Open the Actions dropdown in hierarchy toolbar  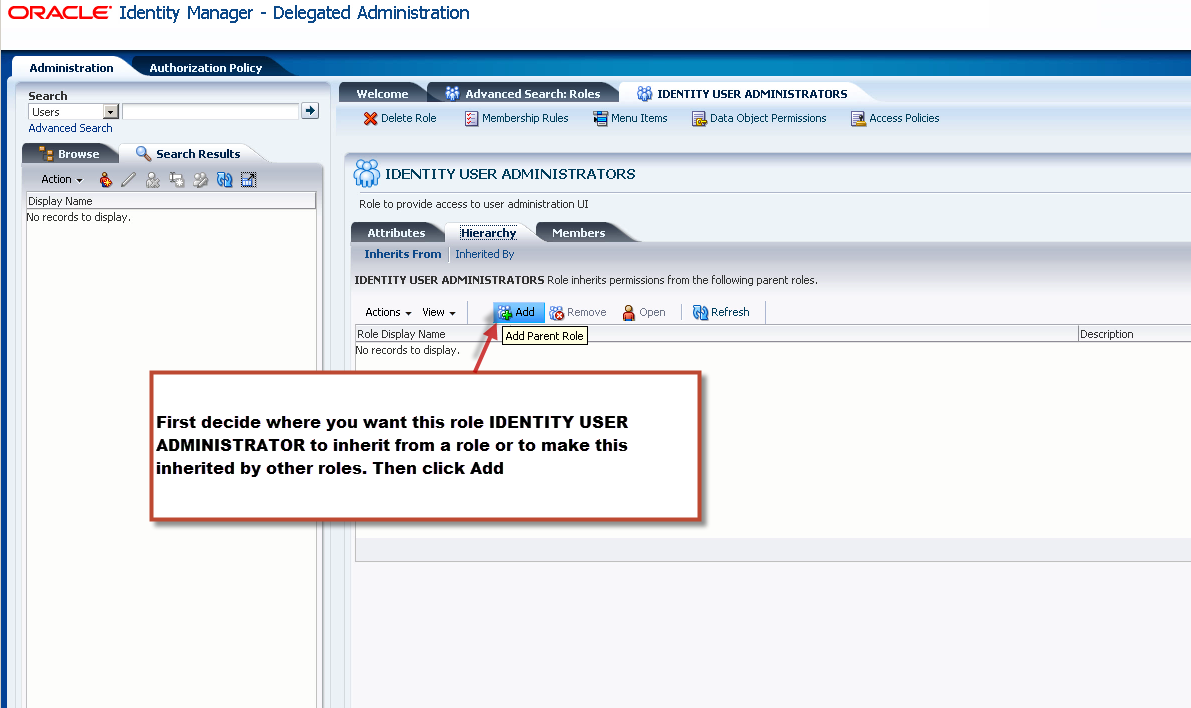click(388, 312)
